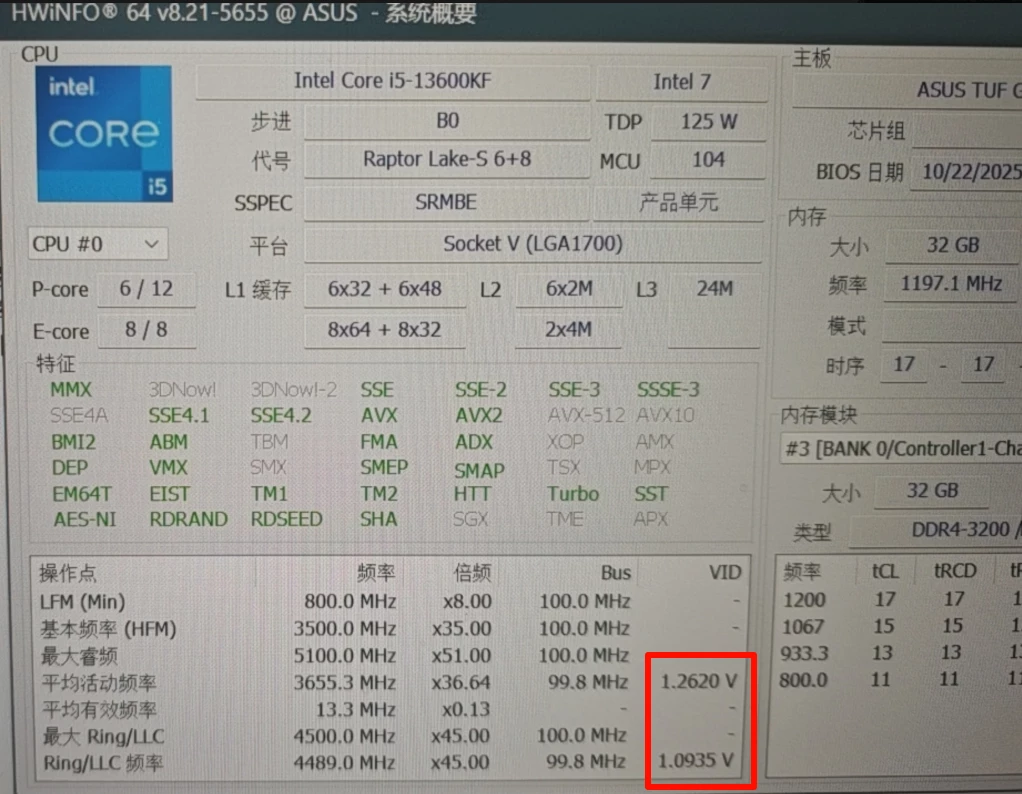This screenshot has width=1022, height=794.
Task: Click the E-core count 8 / 8
Action: pos(146,331)
